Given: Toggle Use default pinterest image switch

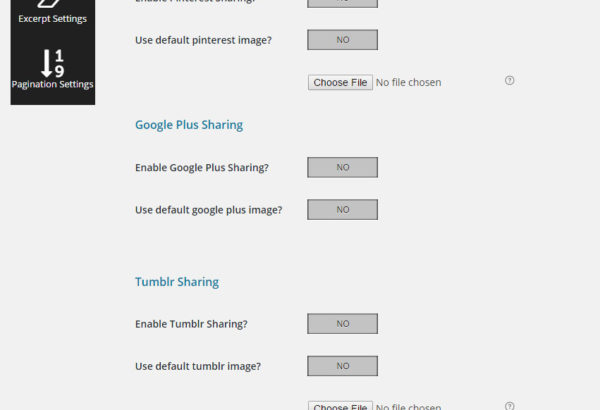Looking at the screenshot, I should click(x=342, y=40).
